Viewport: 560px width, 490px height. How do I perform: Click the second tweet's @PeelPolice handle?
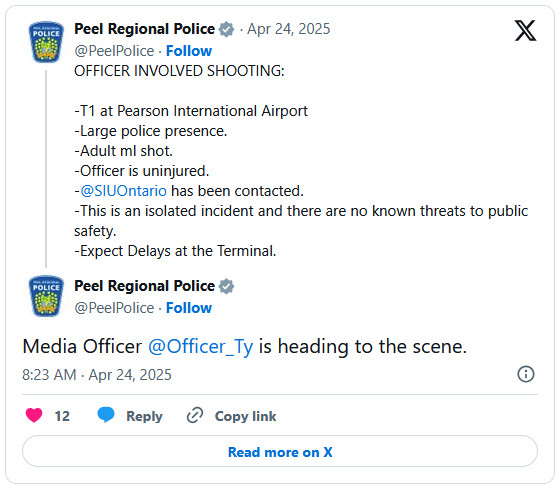click(x=114, y=308)
